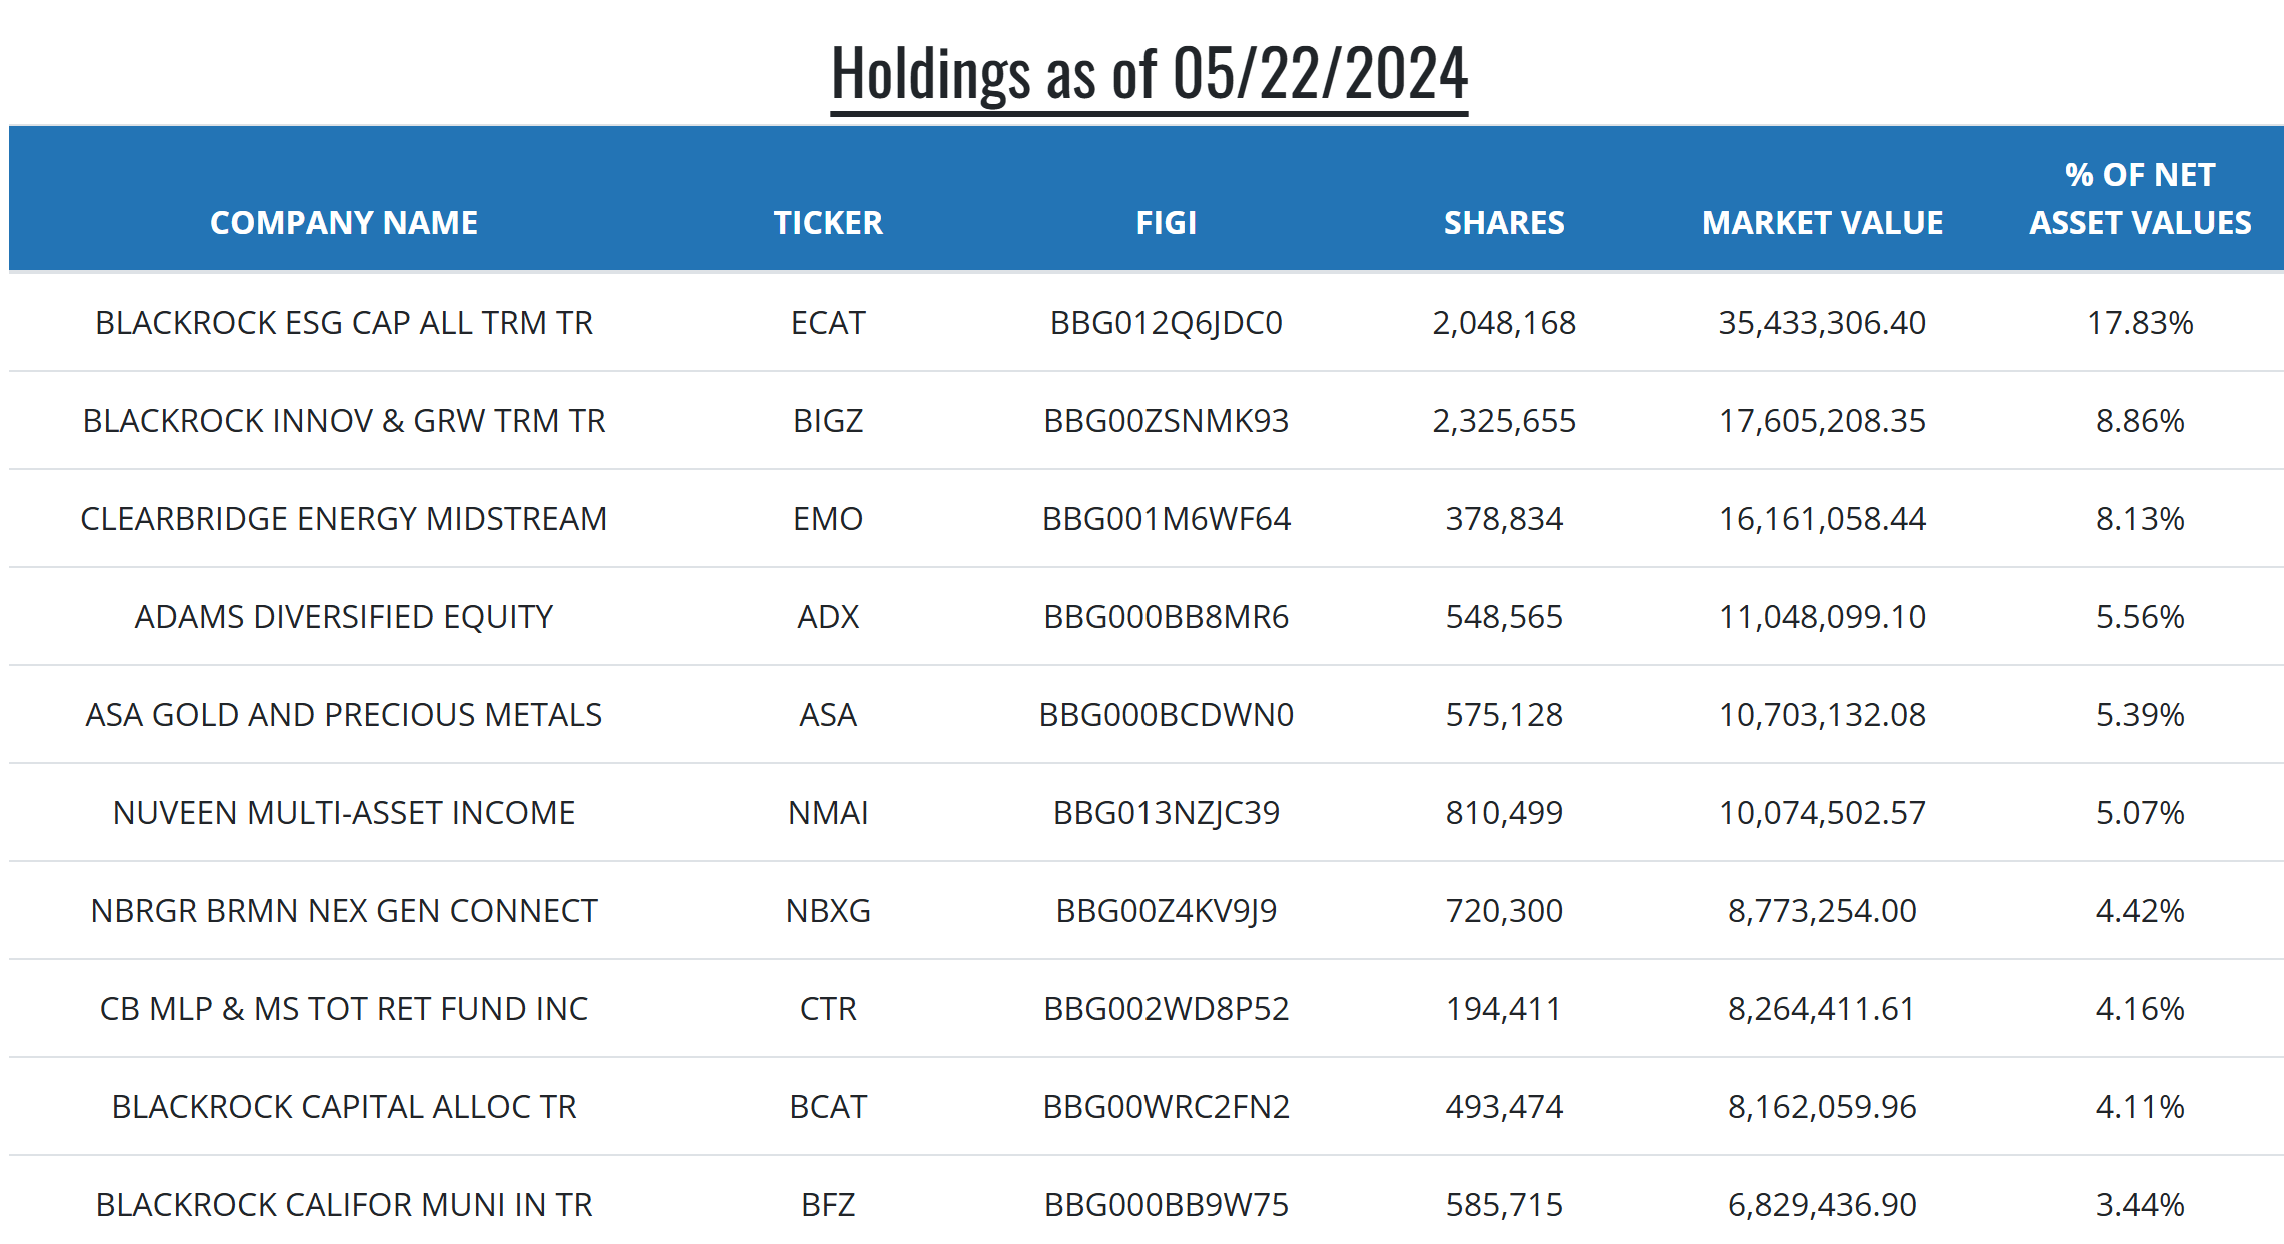Click market value 8,264,411.61
This screenshot has height=1244, width=2284.
point(1822,1009)
